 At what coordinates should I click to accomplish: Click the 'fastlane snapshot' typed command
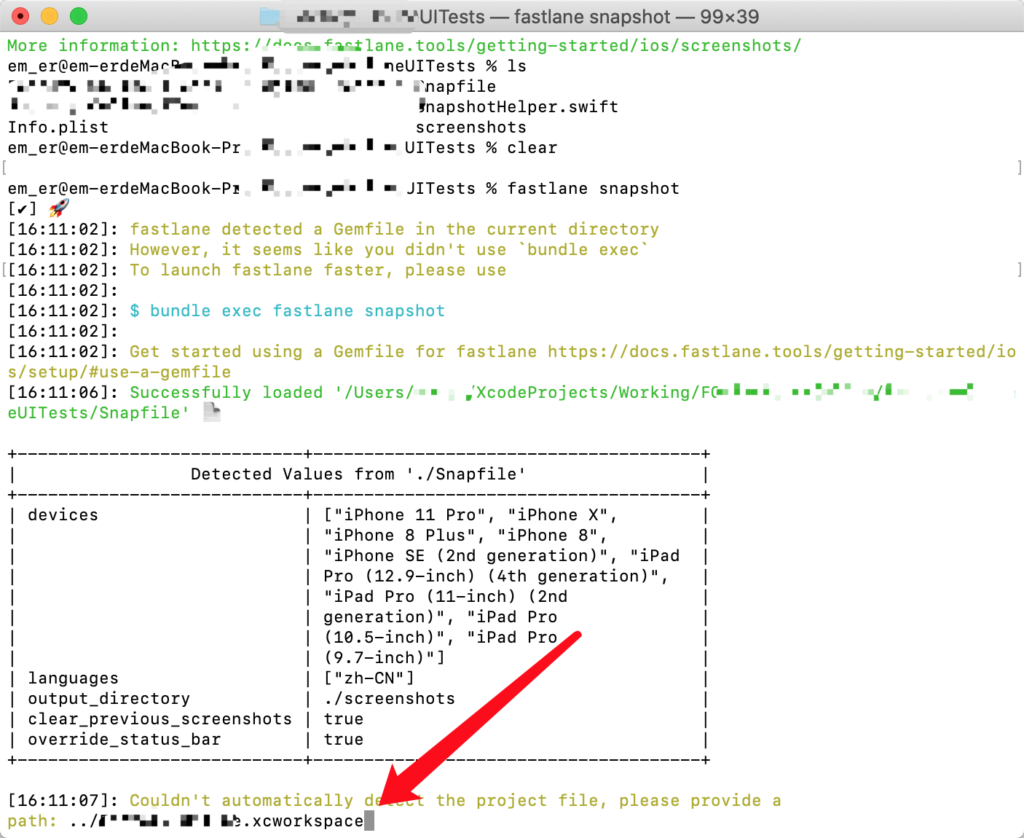593,189
